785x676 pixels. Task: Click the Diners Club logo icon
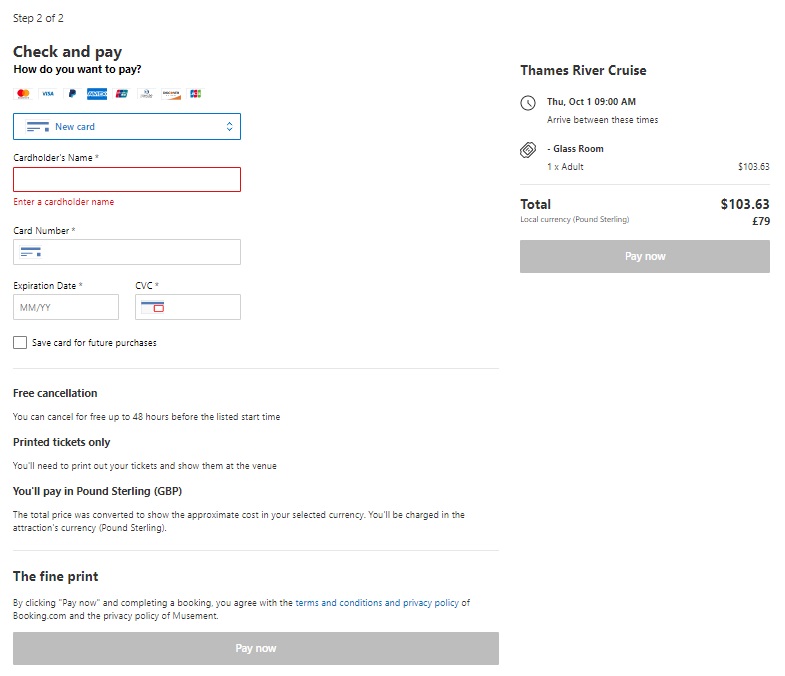pyautogui.click(x=146, y=94)
